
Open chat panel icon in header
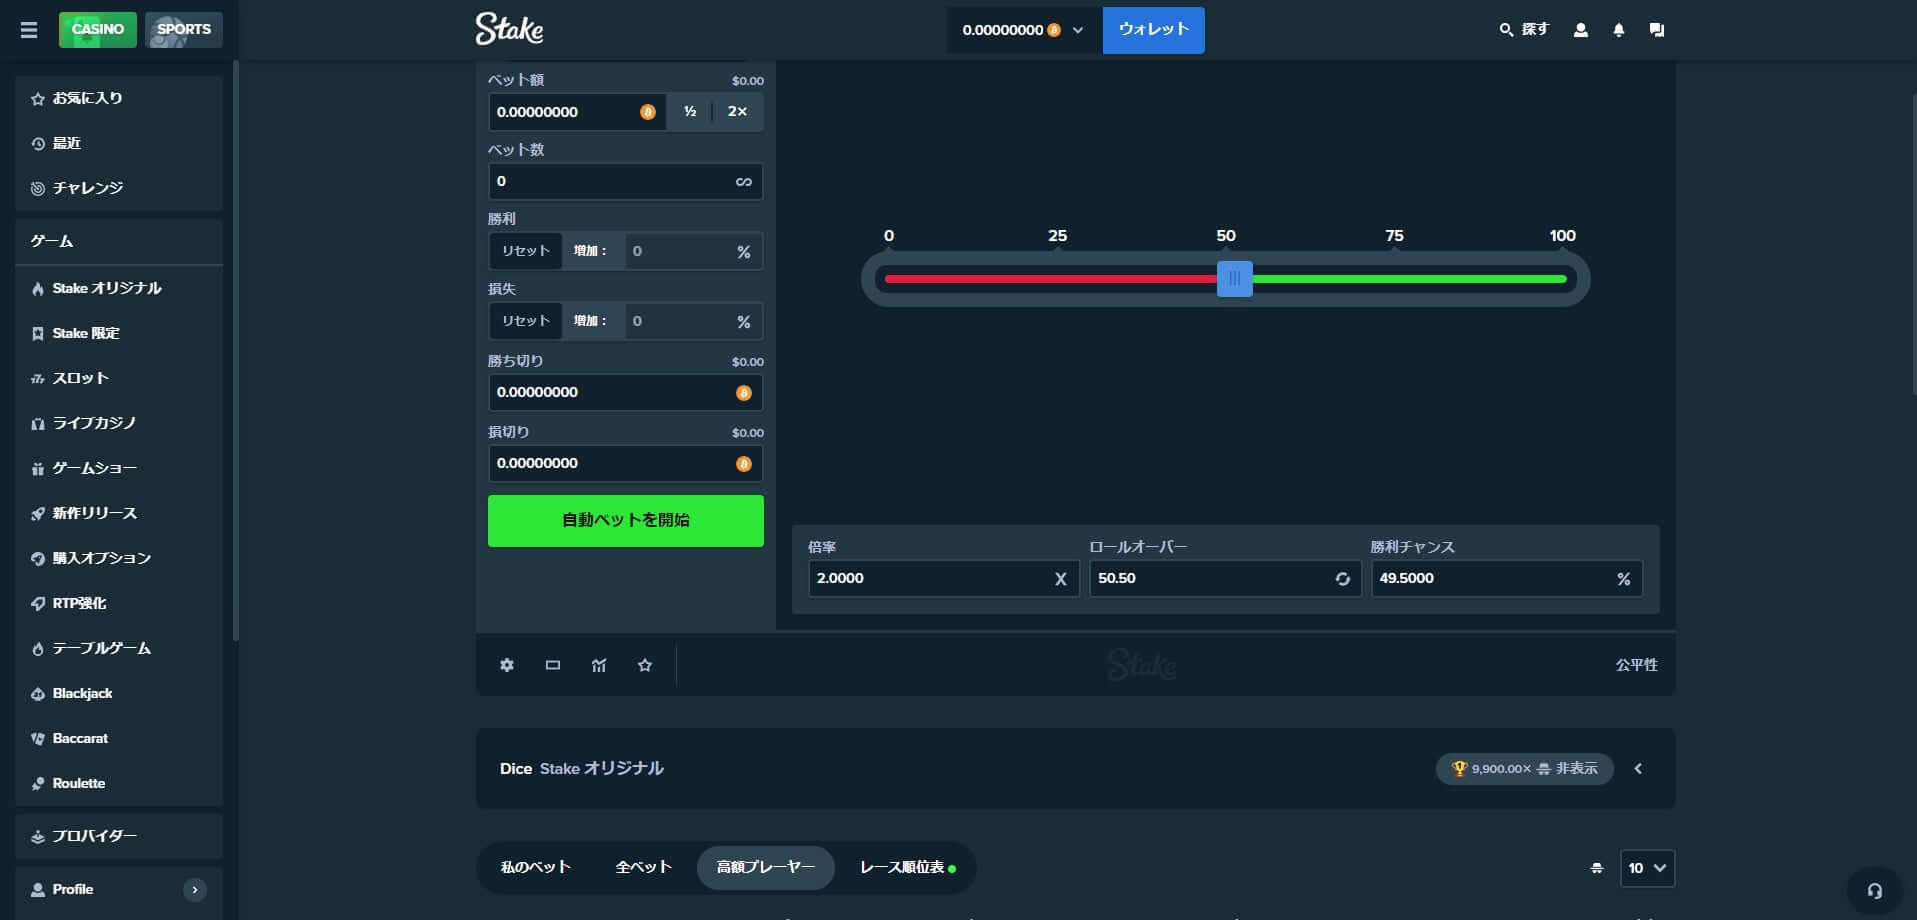[1657, 30]
